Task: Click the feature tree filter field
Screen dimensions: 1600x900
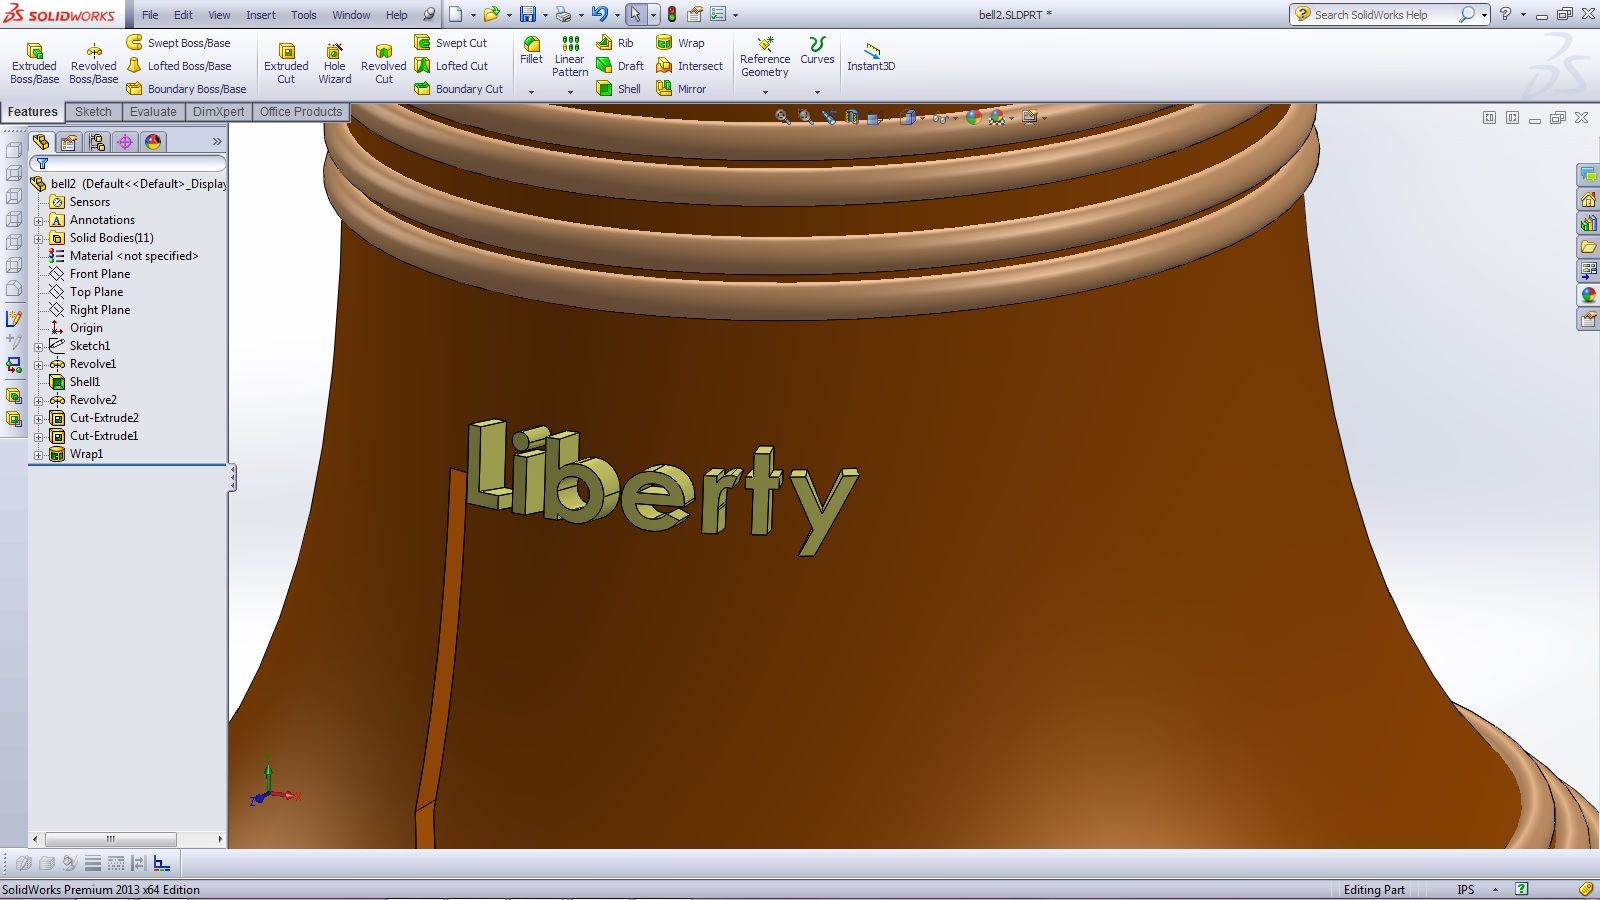Action: click(128, 163)
